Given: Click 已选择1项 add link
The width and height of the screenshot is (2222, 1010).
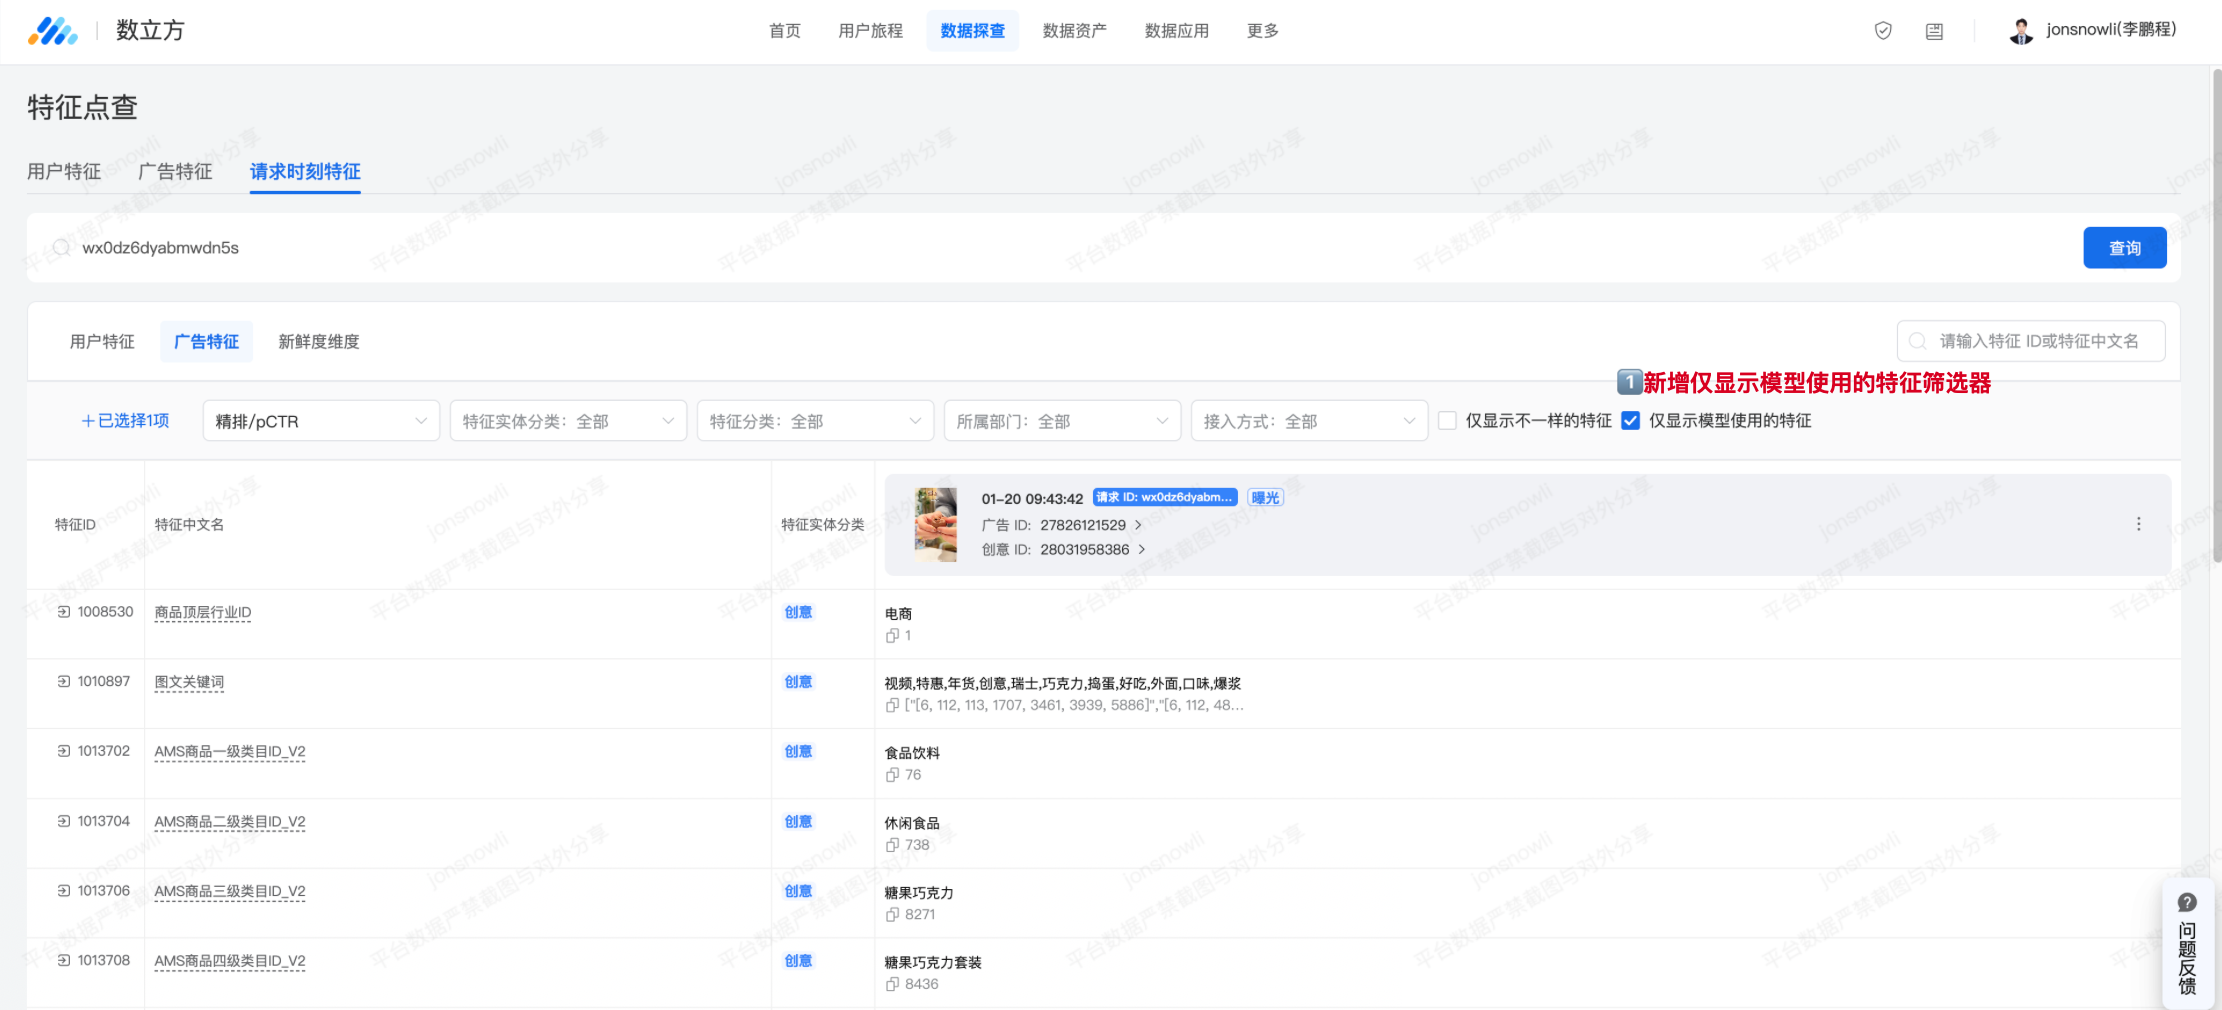Looking at the screenshot, I should 125,421.
